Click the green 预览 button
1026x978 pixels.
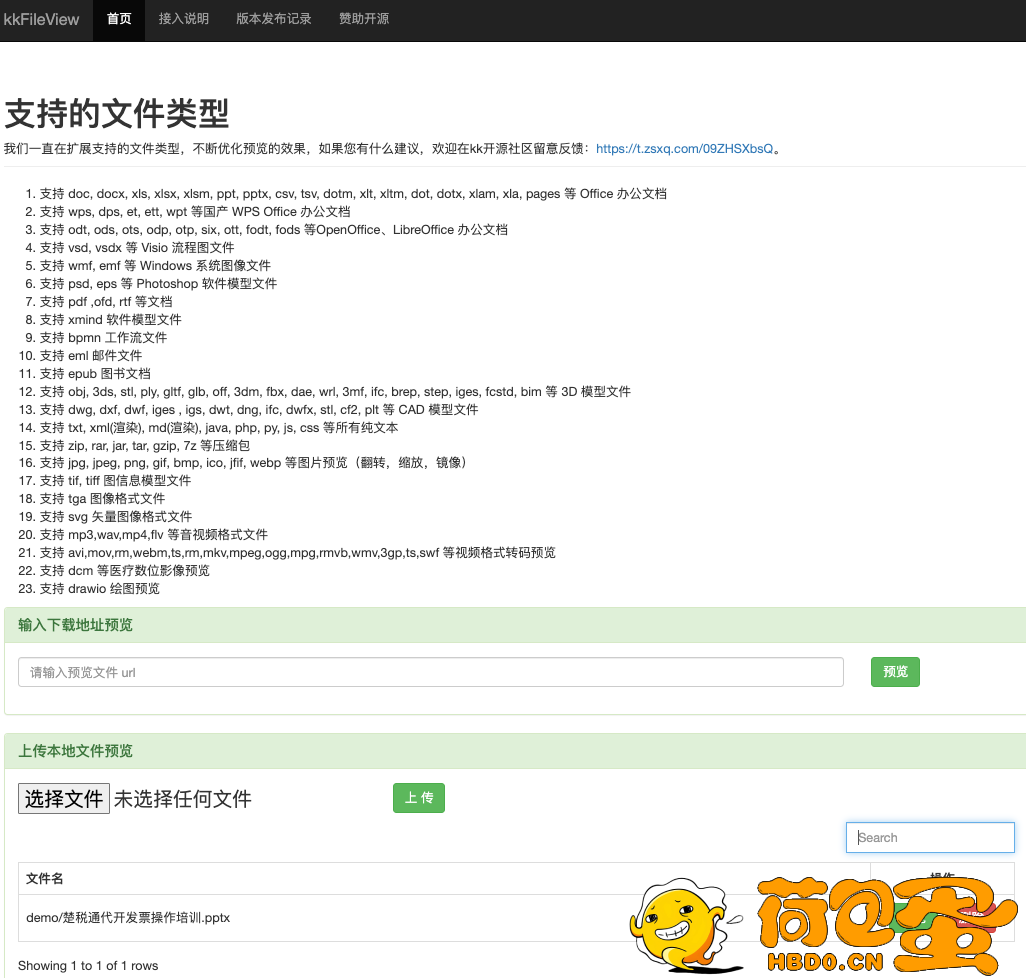tap(895, 672)
